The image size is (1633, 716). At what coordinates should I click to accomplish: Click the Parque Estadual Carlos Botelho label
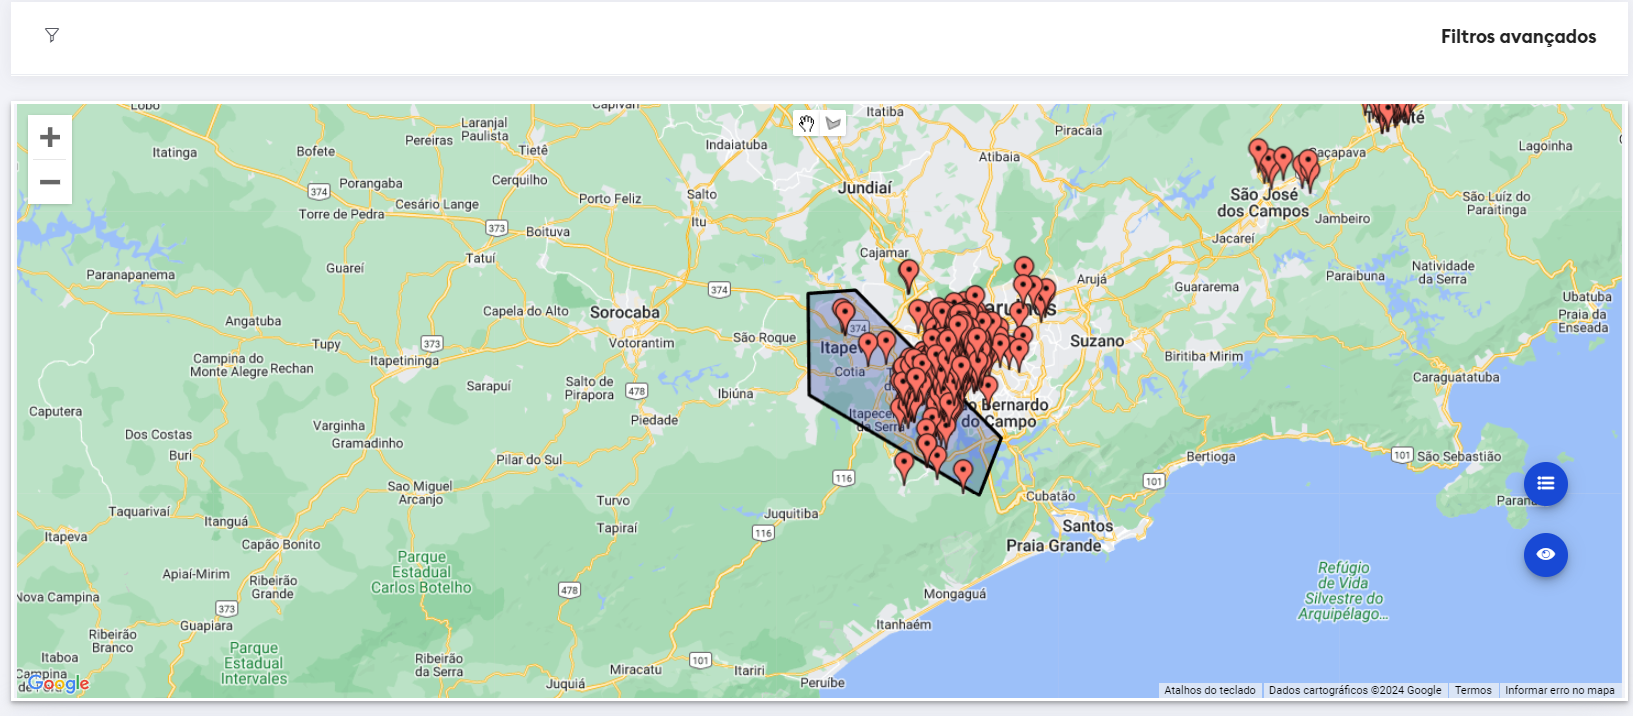coord(421,572)
